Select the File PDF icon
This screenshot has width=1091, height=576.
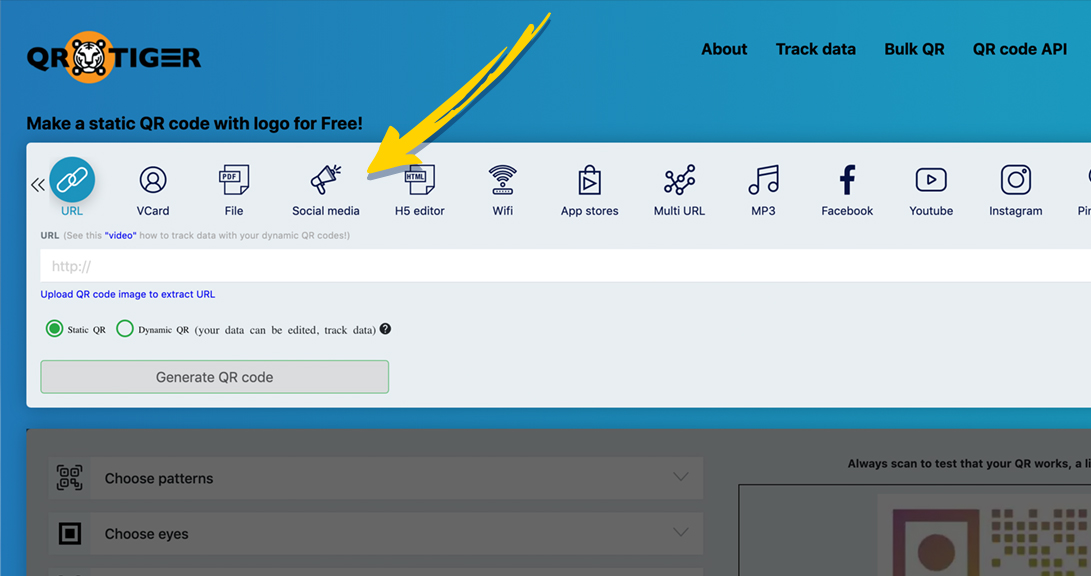(234, 181)
